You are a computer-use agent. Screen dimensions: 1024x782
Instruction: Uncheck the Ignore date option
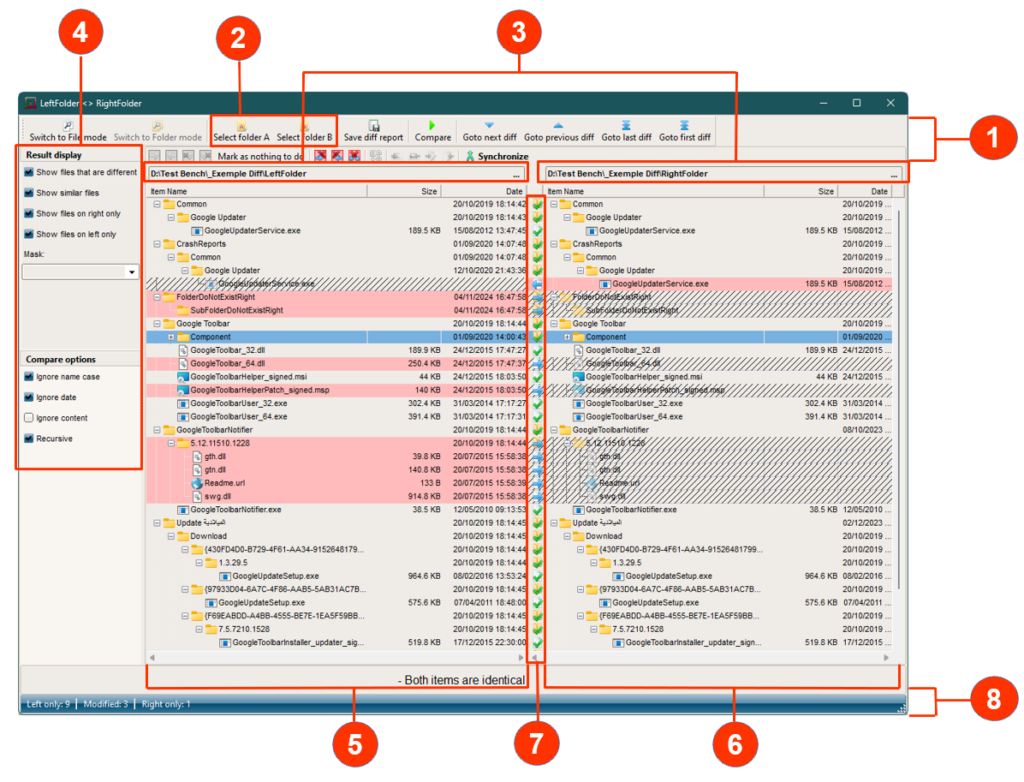click(29, 397)
